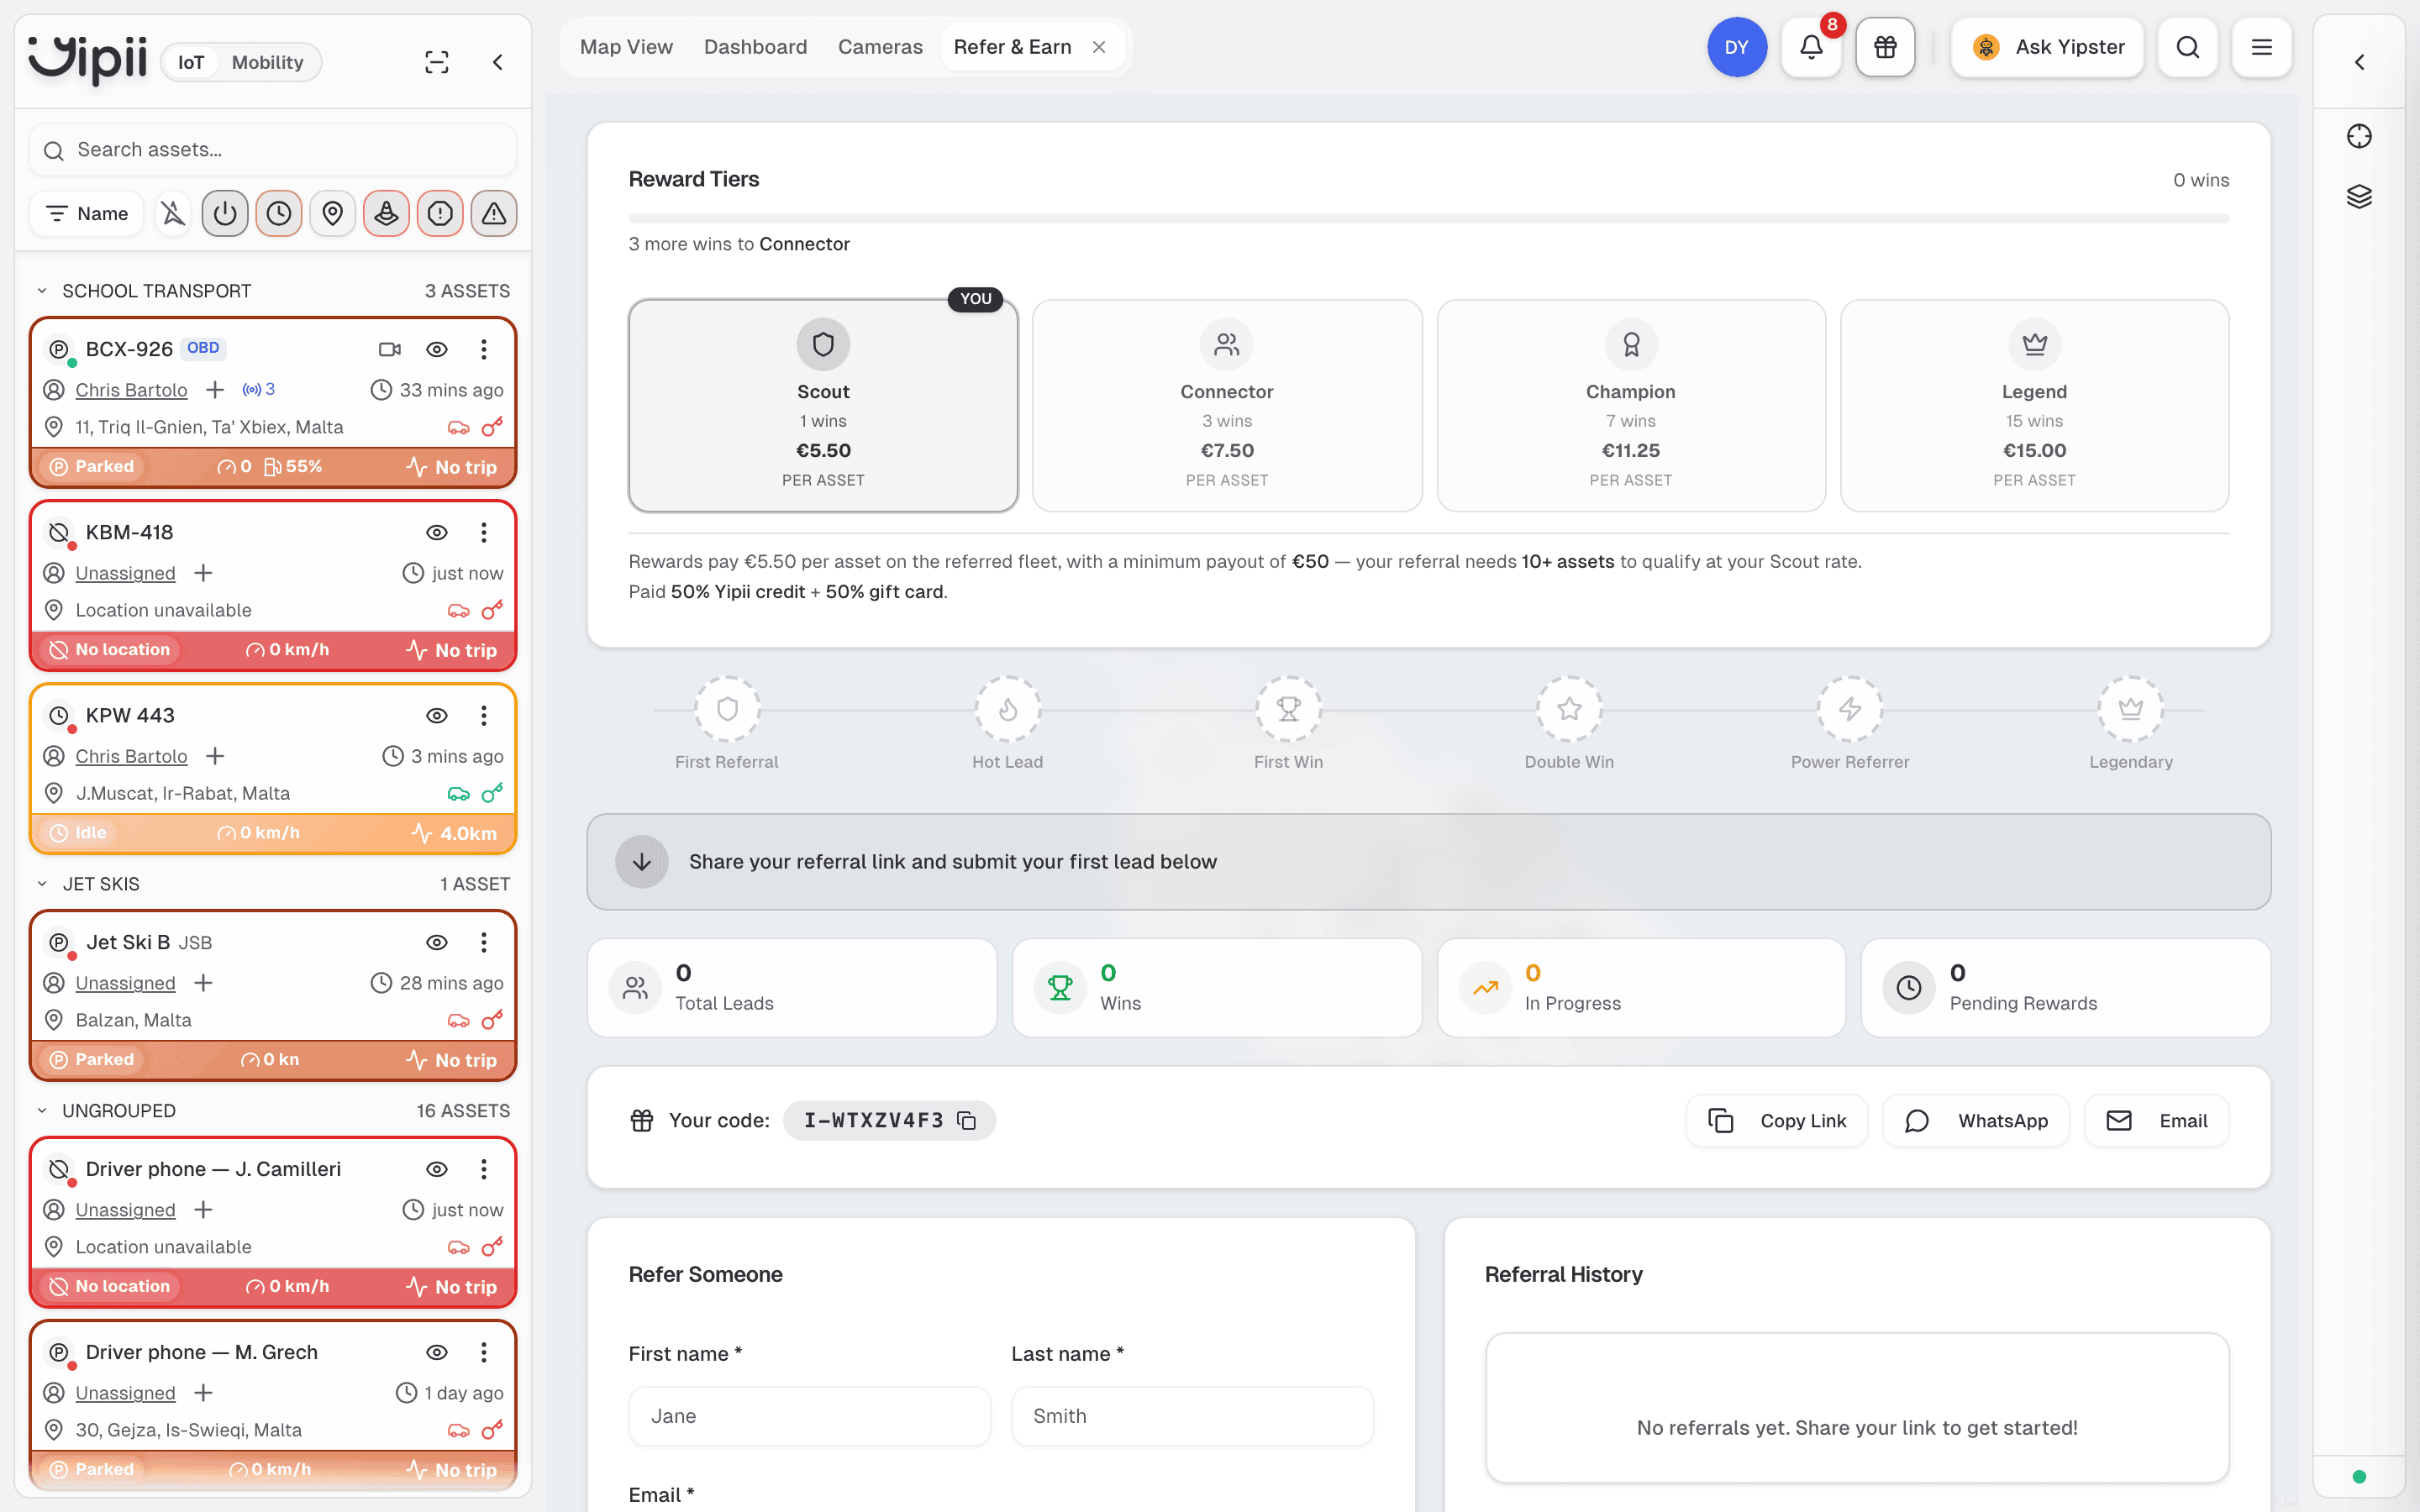Click Power Referrer lightning badge
This screenshot has height=1512, width=2420.
[1850, 709]
